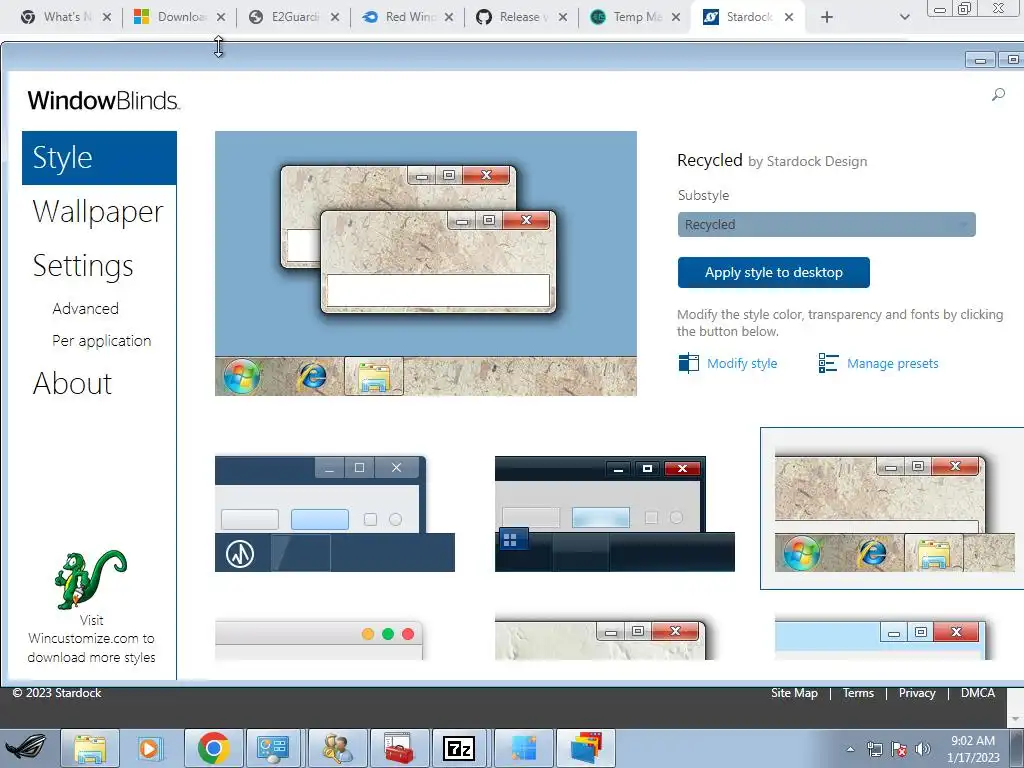The width and height of the screenshot is (1024, 768).
Task: Click the Manage presets icon
Action: [828, 363]
